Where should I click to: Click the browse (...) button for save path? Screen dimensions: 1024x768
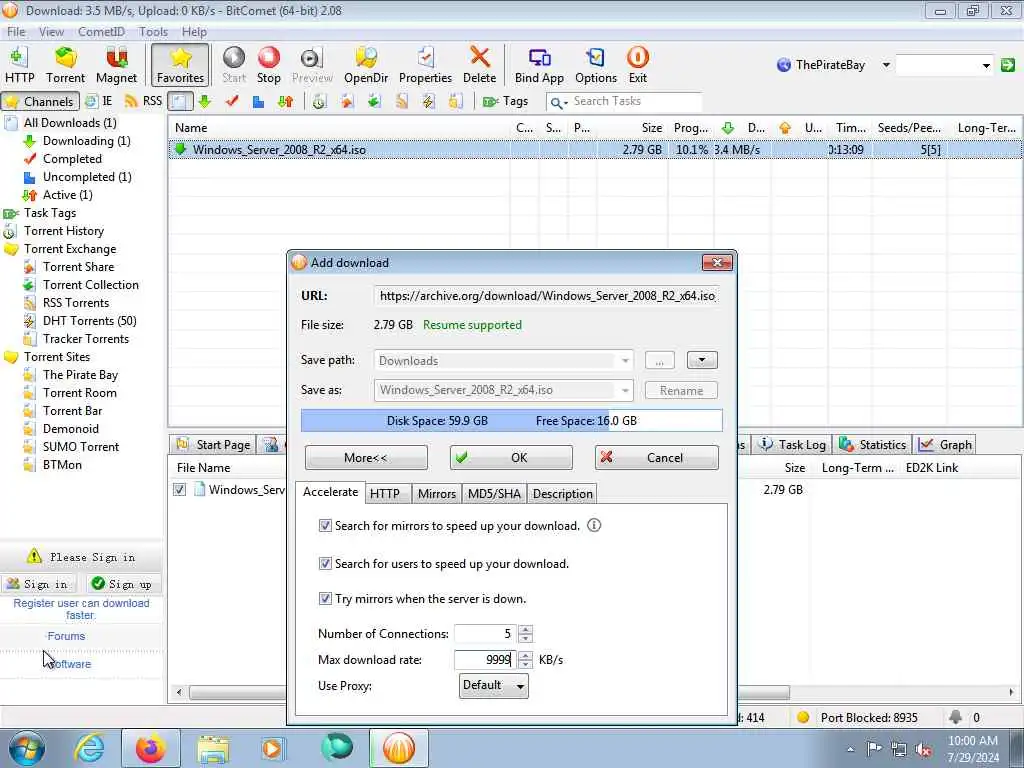[x=660, y=360]
